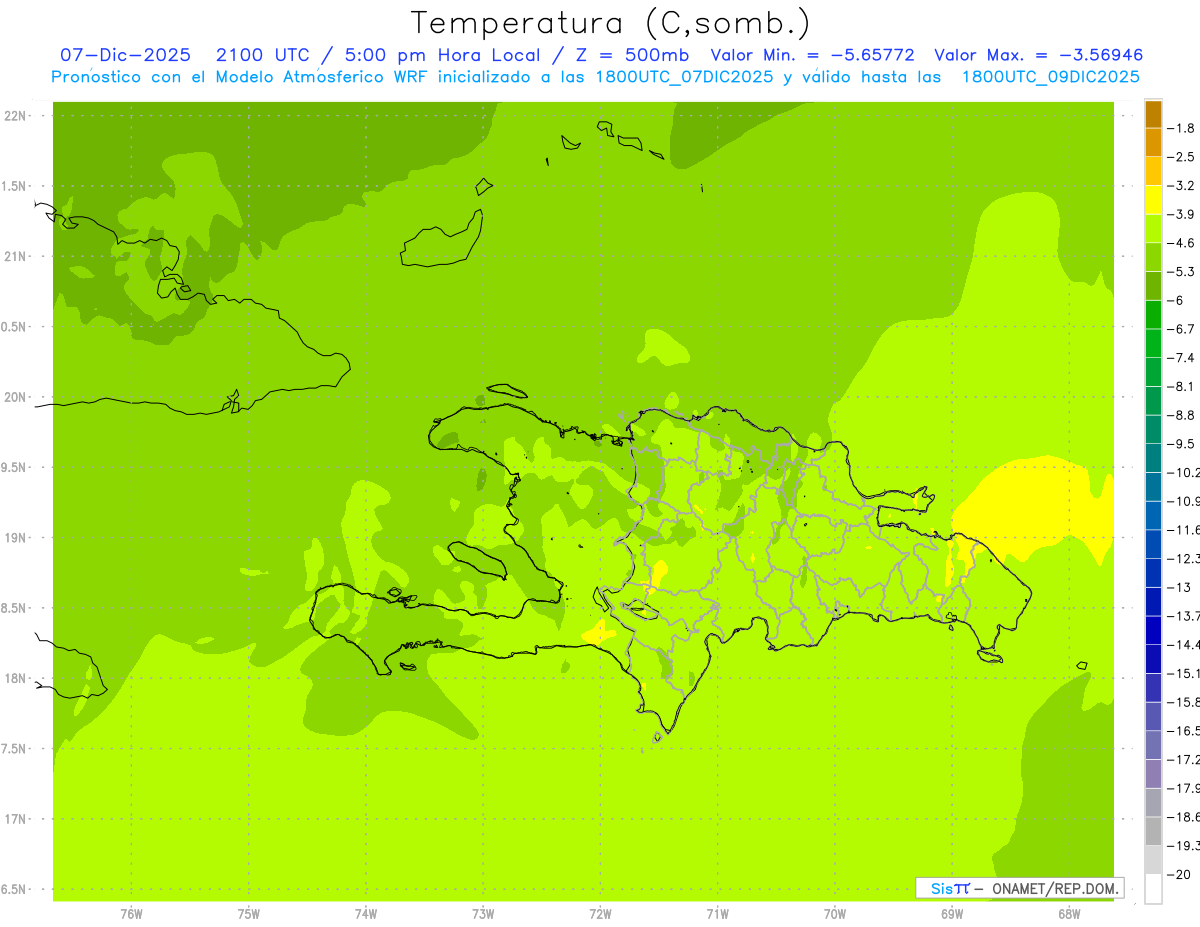The width and height of the screenshot is (1200, 927).
Task: Click the '-5.3' color bar value
Action: (1181, 271)
